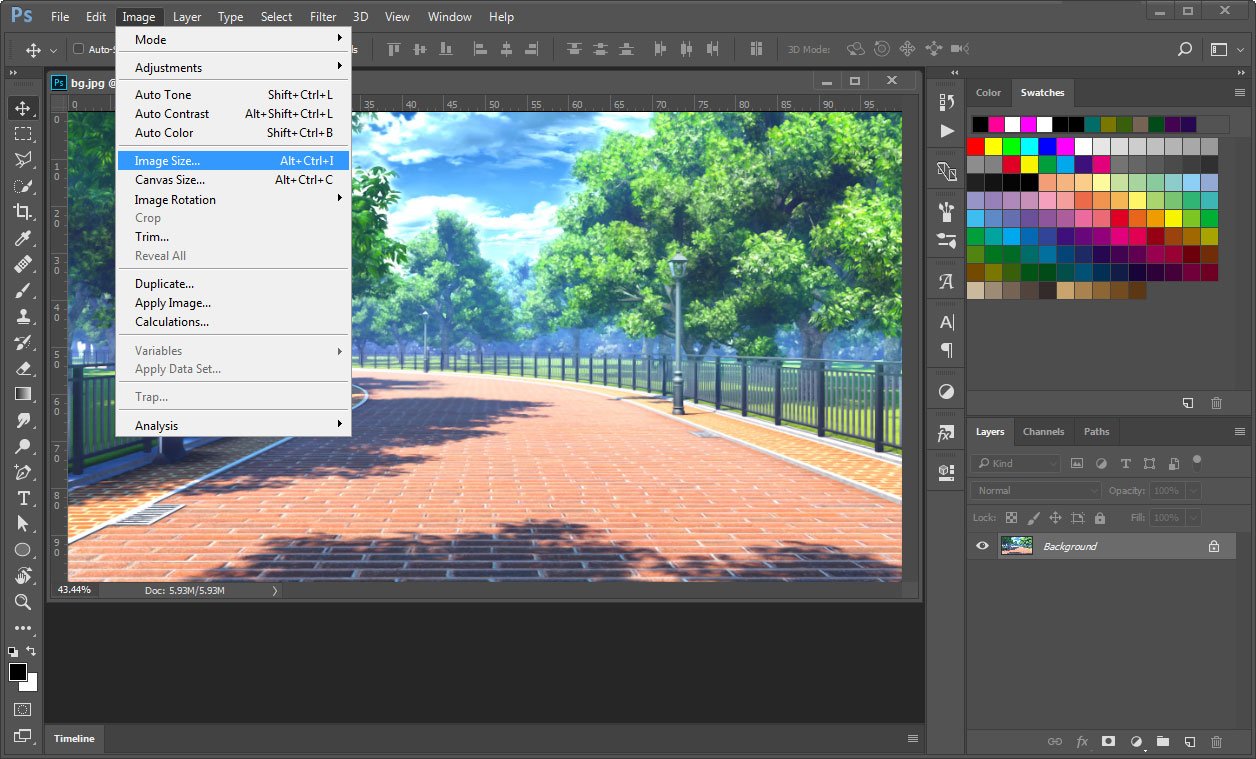The width and height of the screenshot is (1256, 759).
Task: Open the Opacity slider dropdown arrow
Action: (1192, 491)
